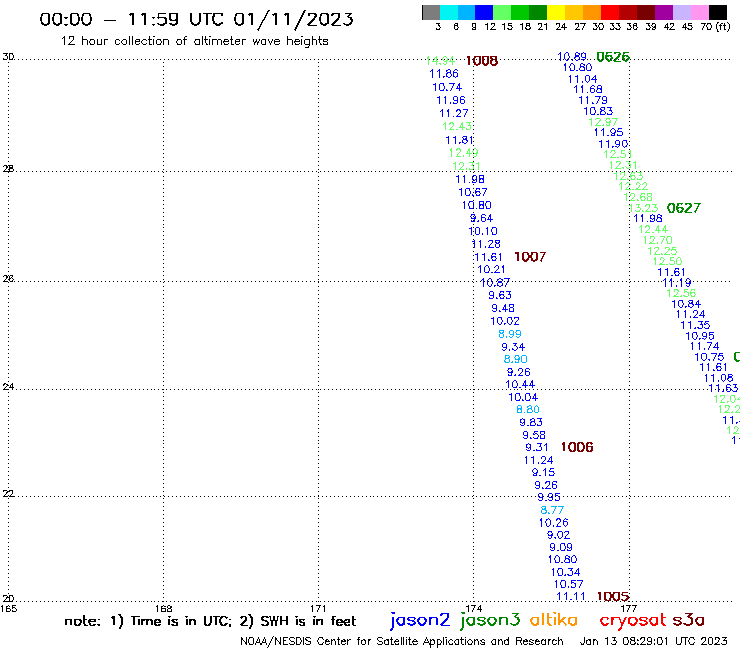Click the light-blue value 8.77
740x650 pixels.
point(552,510)
